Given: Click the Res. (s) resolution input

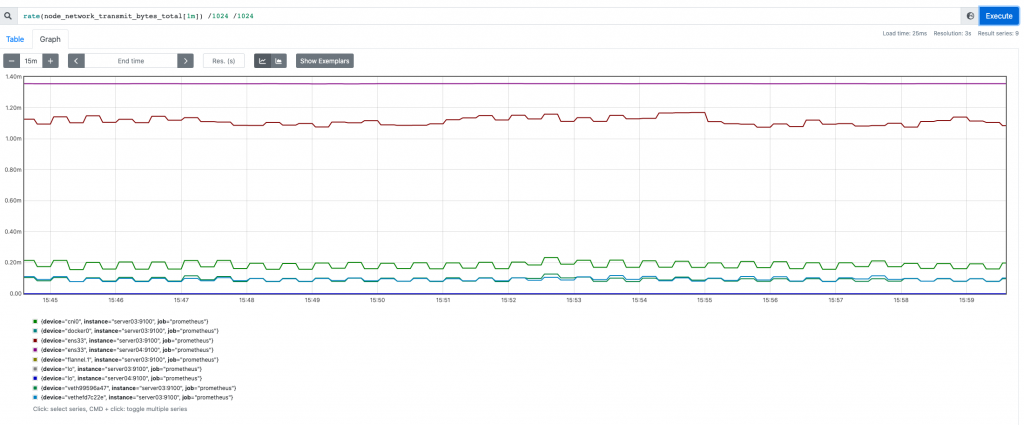Looking at the screenshot, I should (224, 61).
